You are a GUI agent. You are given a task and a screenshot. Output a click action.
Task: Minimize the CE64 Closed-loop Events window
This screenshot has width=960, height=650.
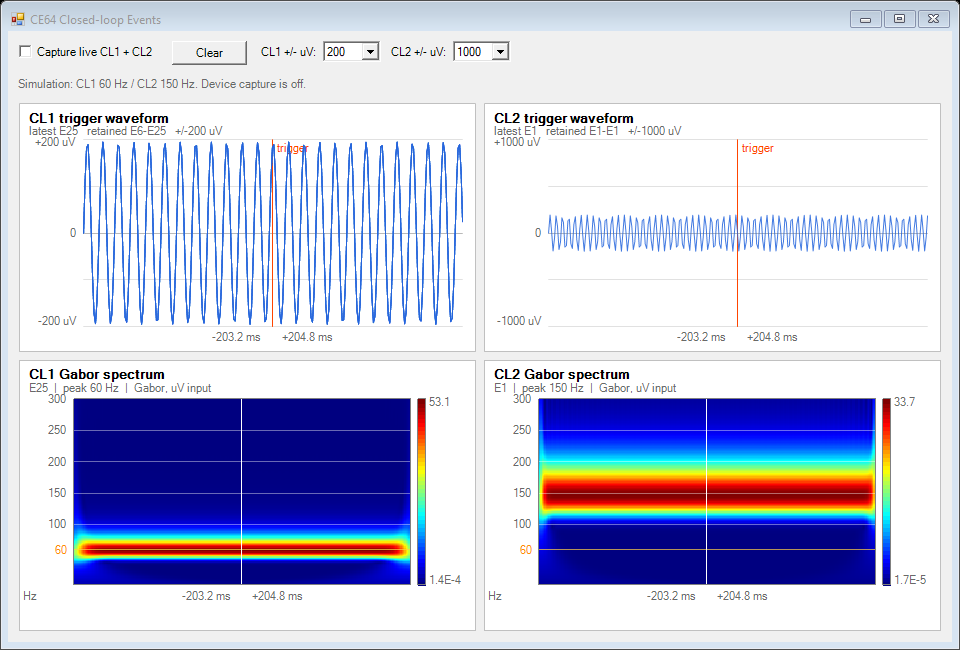(x=866, y=19)
